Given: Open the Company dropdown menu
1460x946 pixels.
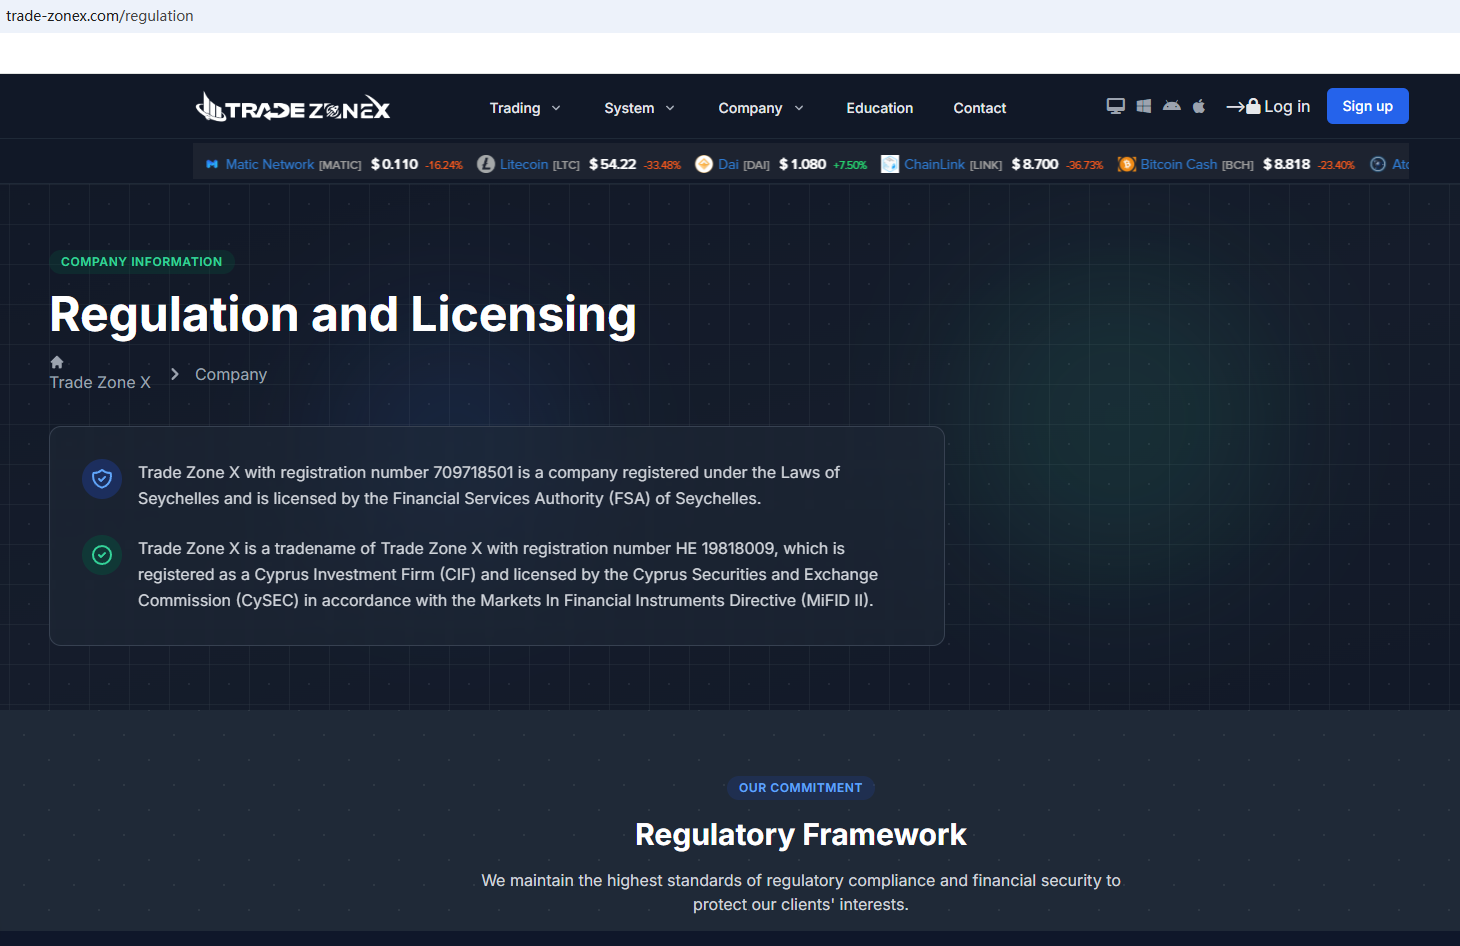Looking at the screenshot, I should [x=760, y=108].
